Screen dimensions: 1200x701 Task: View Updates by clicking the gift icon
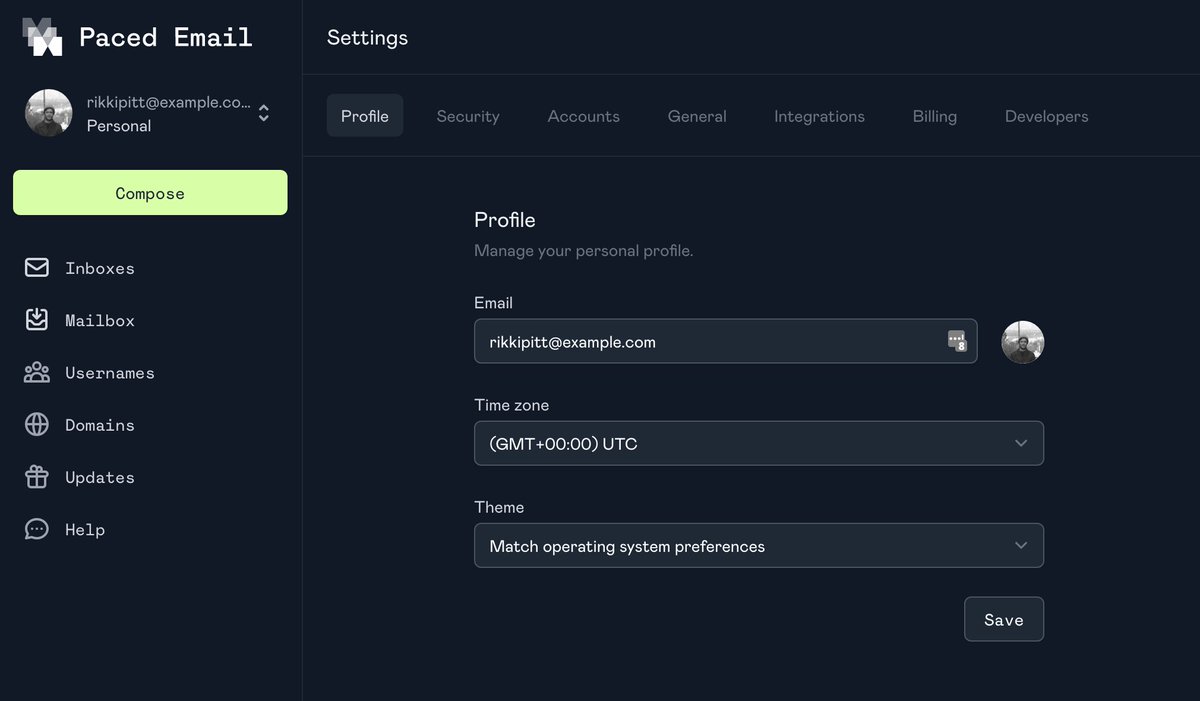(x=36, y=477)
